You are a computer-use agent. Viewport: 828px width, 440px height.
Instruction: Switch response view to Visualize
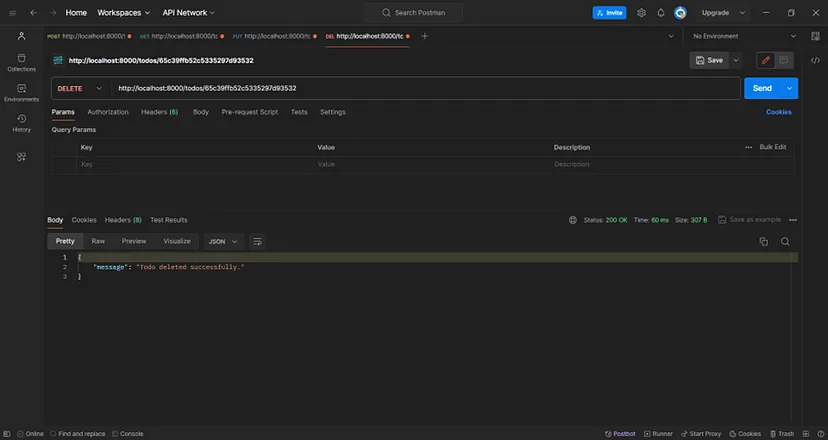click(x=177, y=241)
